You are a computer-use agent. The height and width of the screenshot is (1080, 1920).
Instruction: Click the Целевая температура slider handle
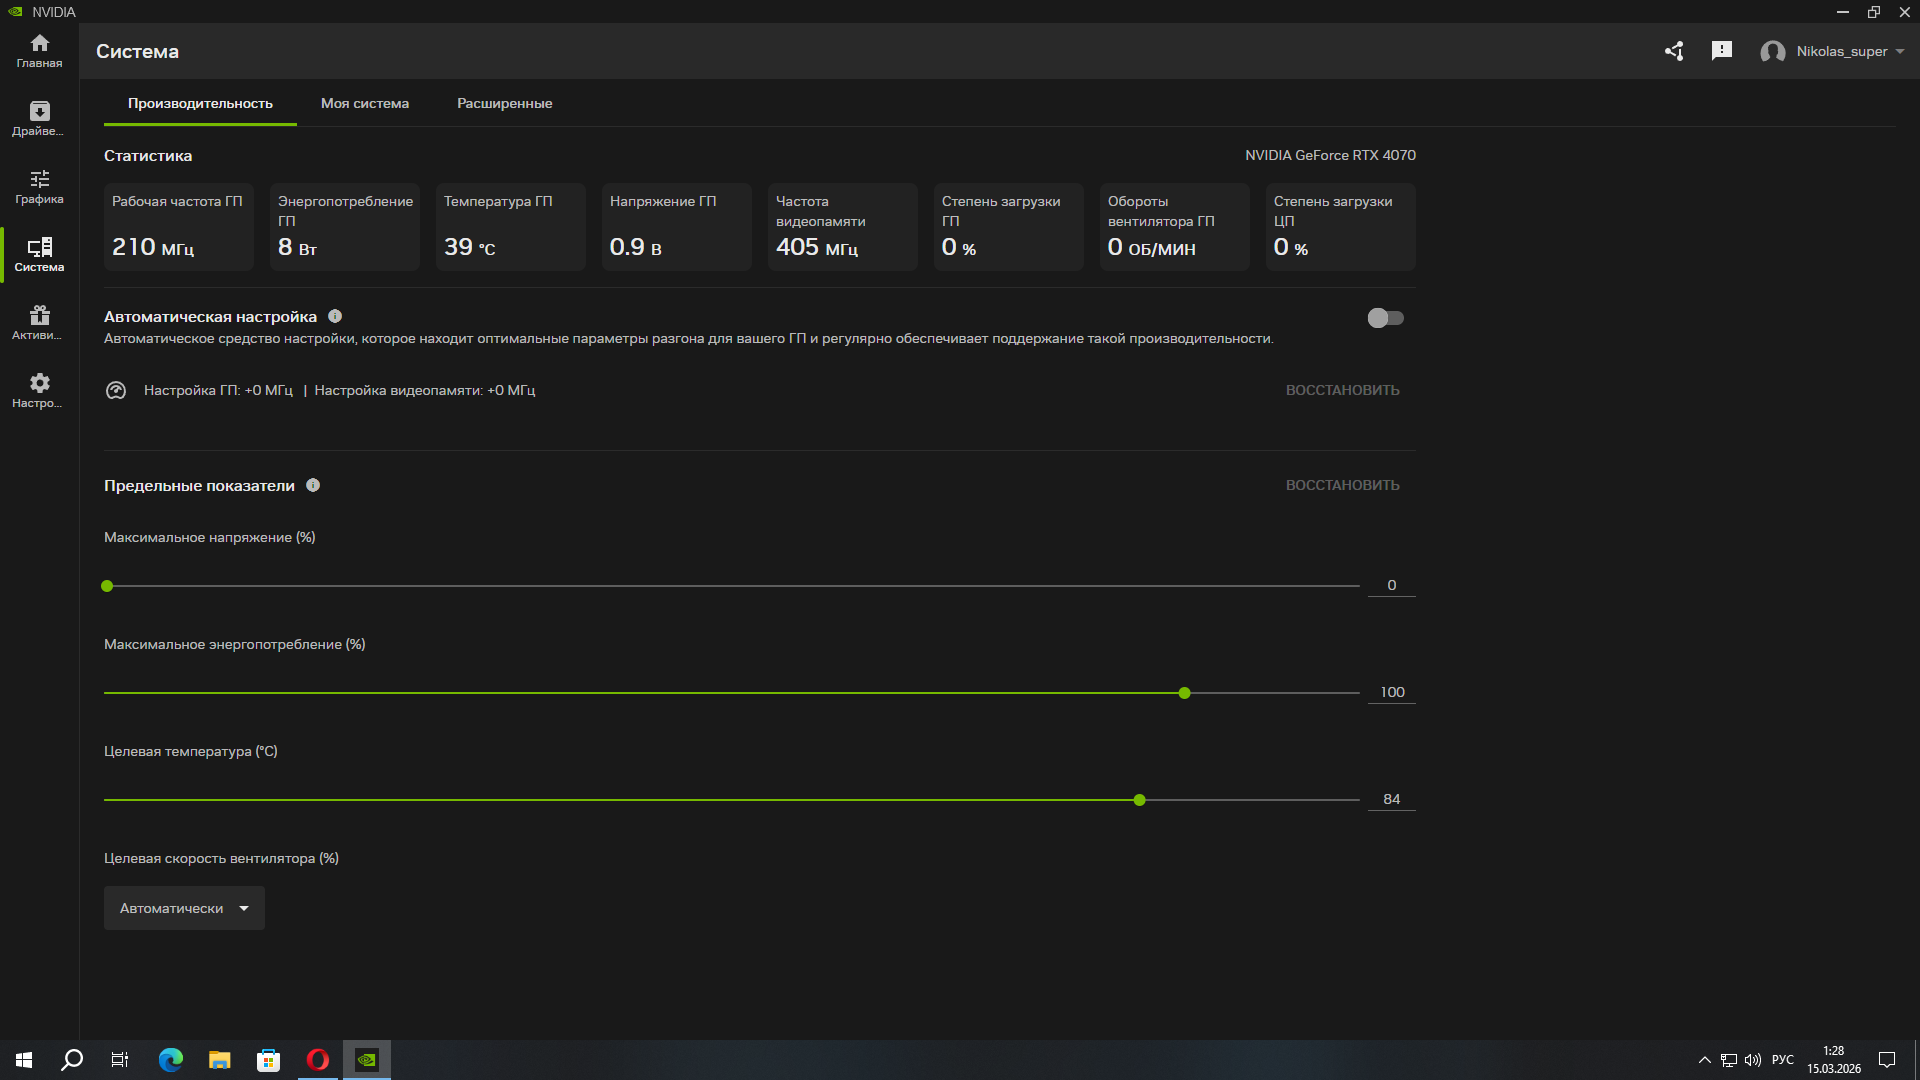1139,800
